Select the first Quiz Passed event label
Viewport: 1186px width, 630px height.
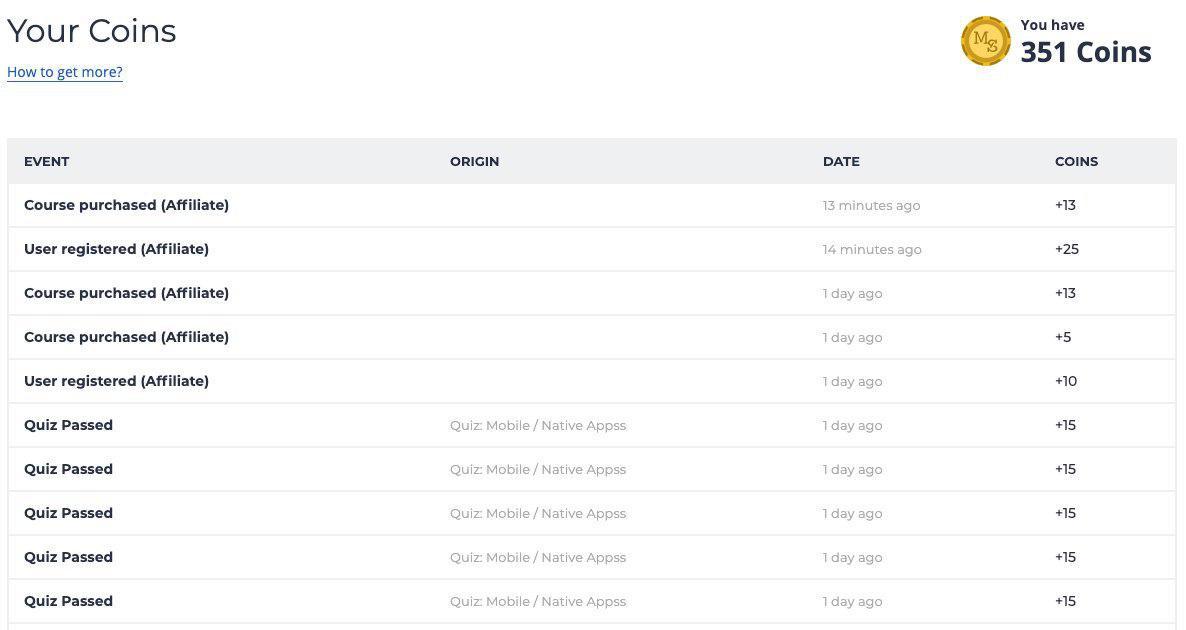[68, 425]
